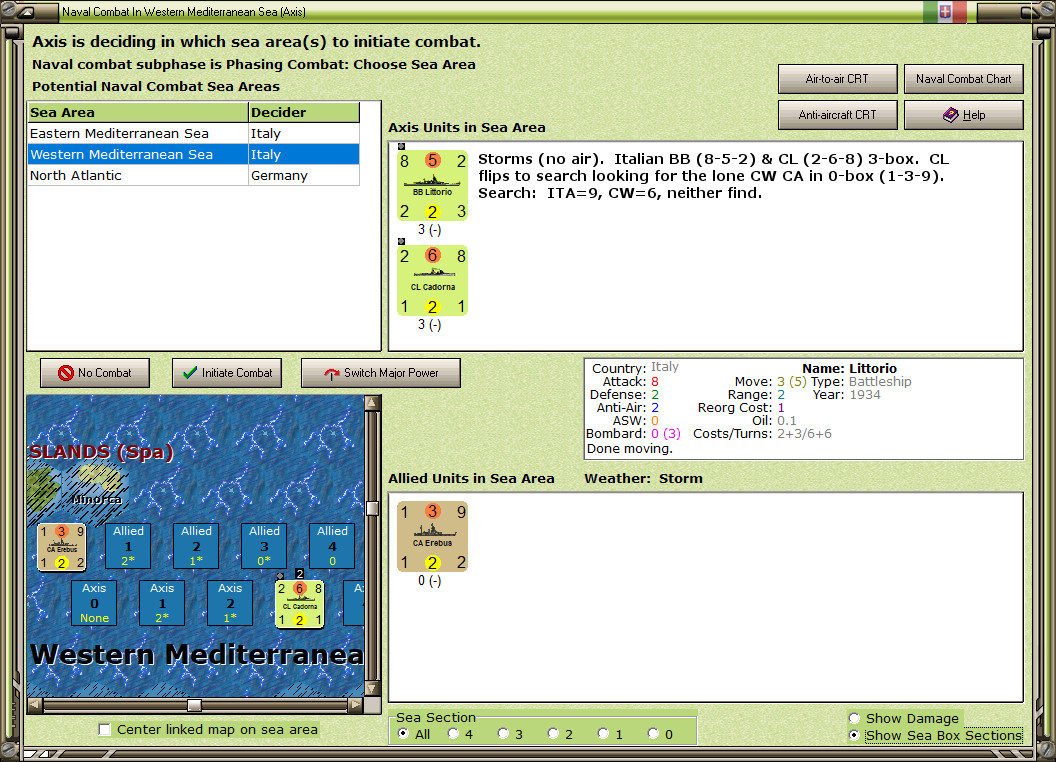This screenshot has width=1056, height=762.
Task: Click status marker above CL Cadorna counter
Action: click(x=401, y=241)
